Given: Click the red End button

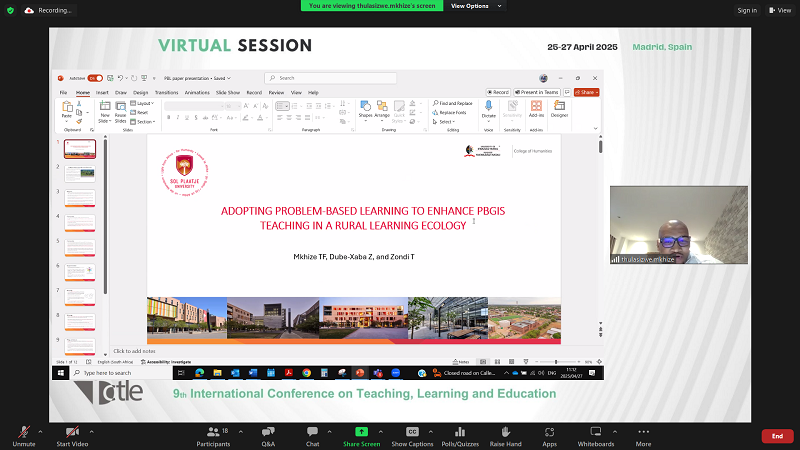Looking at the screenshot, I should 777,436.
